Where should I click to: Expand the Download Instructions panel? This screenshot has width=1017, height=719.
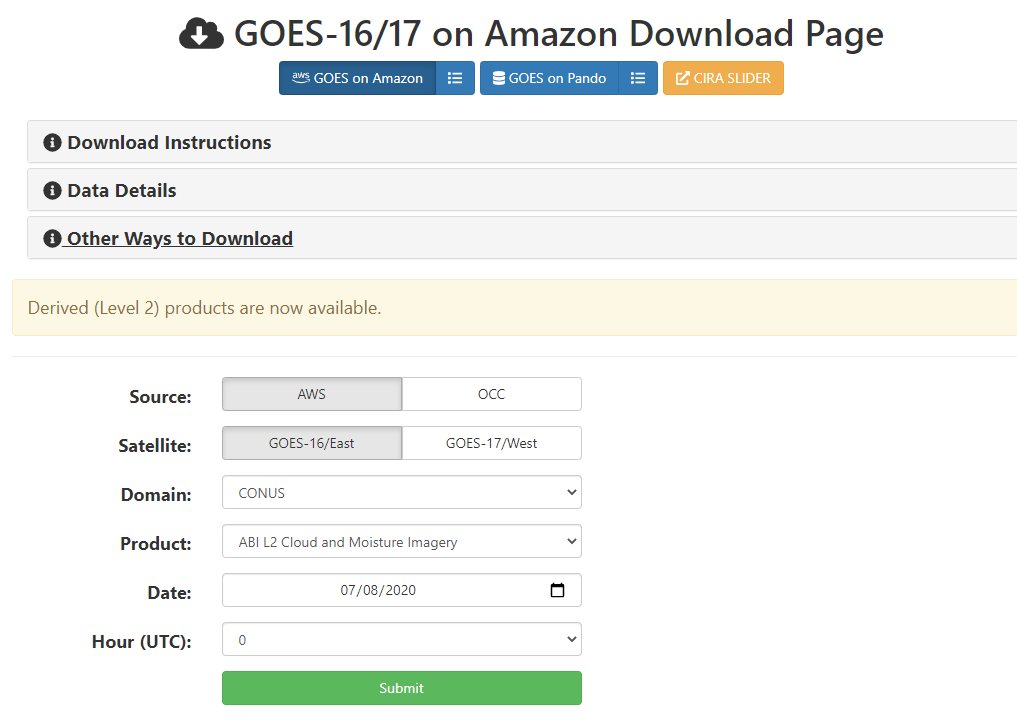(x=522, y=141)
